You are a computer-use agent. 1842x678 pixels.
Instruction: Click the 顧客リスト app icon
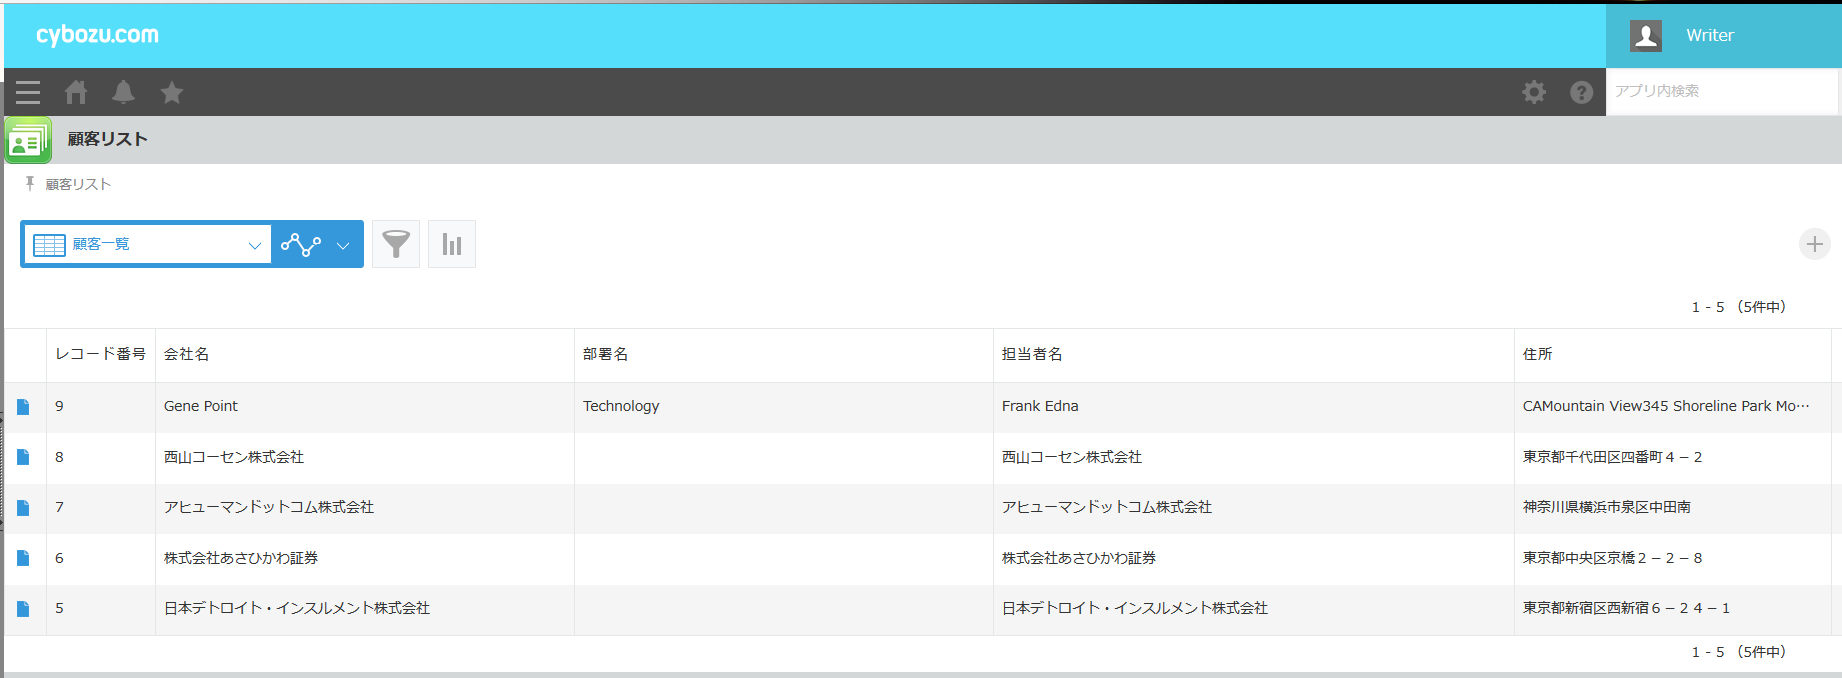[x=28, y=140]
